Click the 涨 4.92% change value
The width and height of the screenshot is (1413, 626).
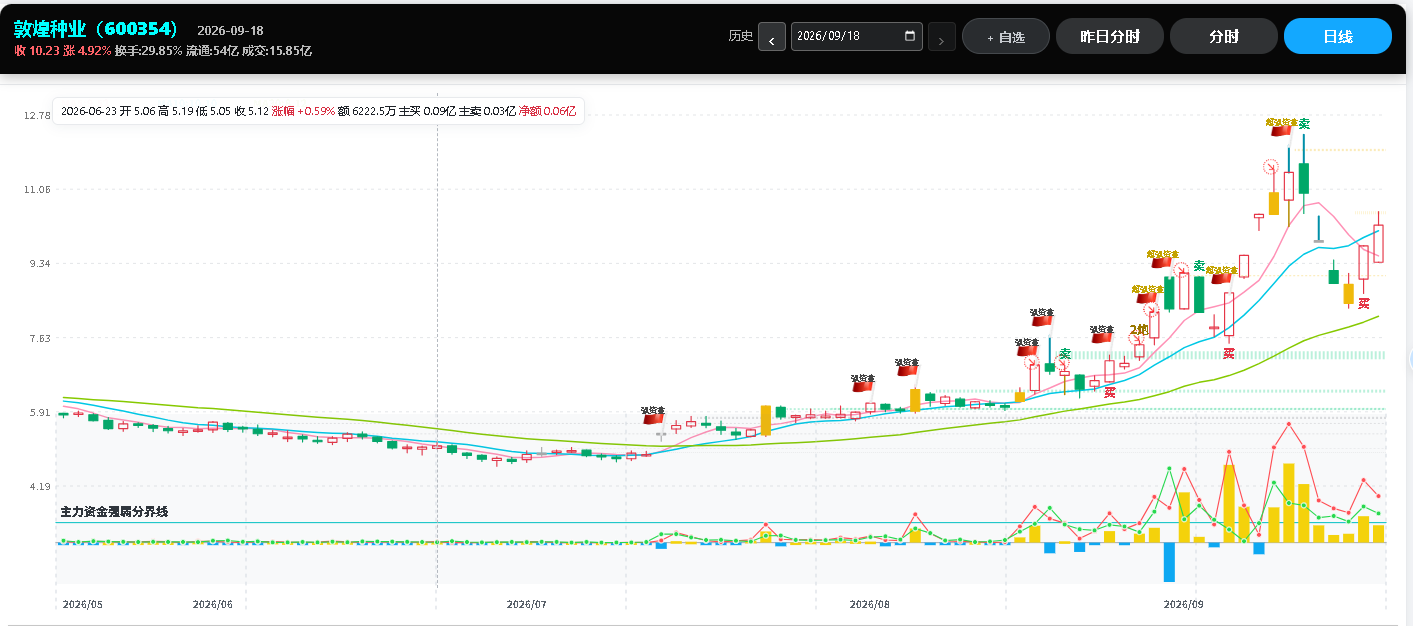(x=87, y=50)
